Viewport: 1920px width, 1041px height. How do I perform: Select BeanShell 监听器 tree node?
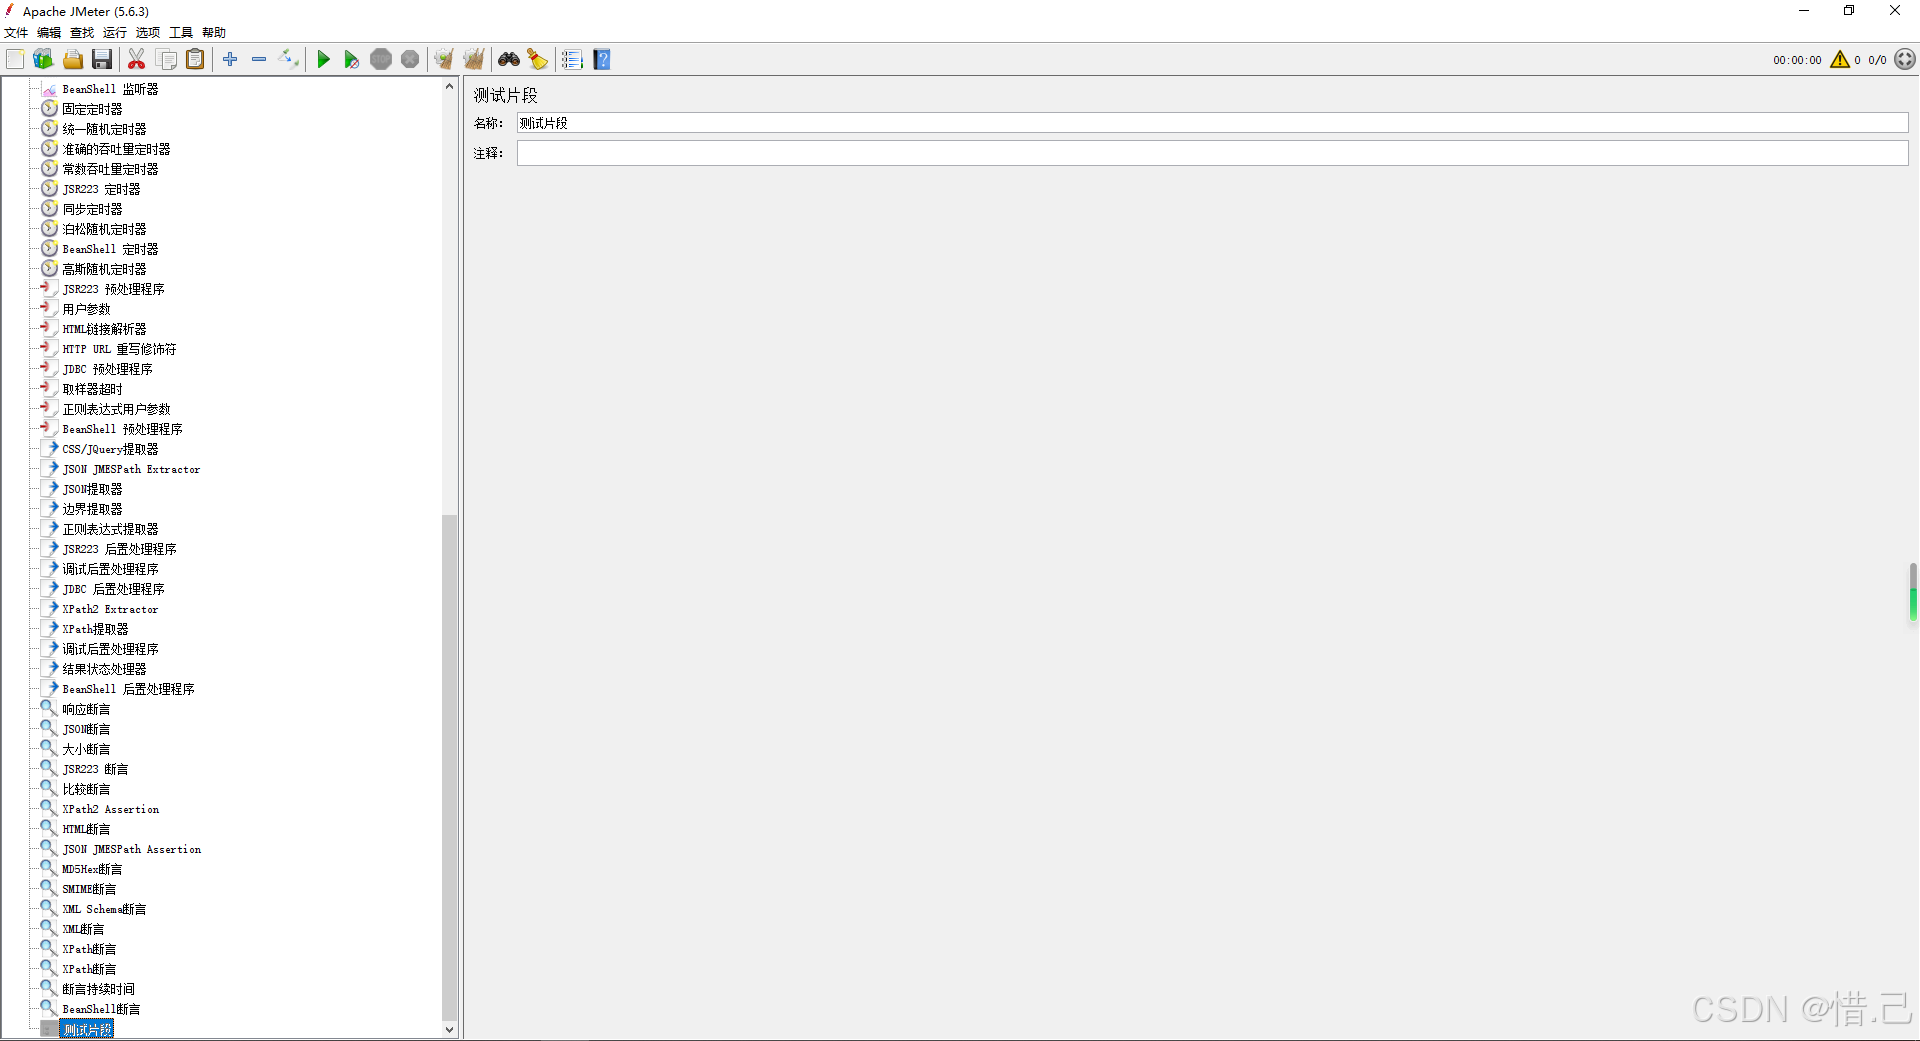tap(110, 89)
